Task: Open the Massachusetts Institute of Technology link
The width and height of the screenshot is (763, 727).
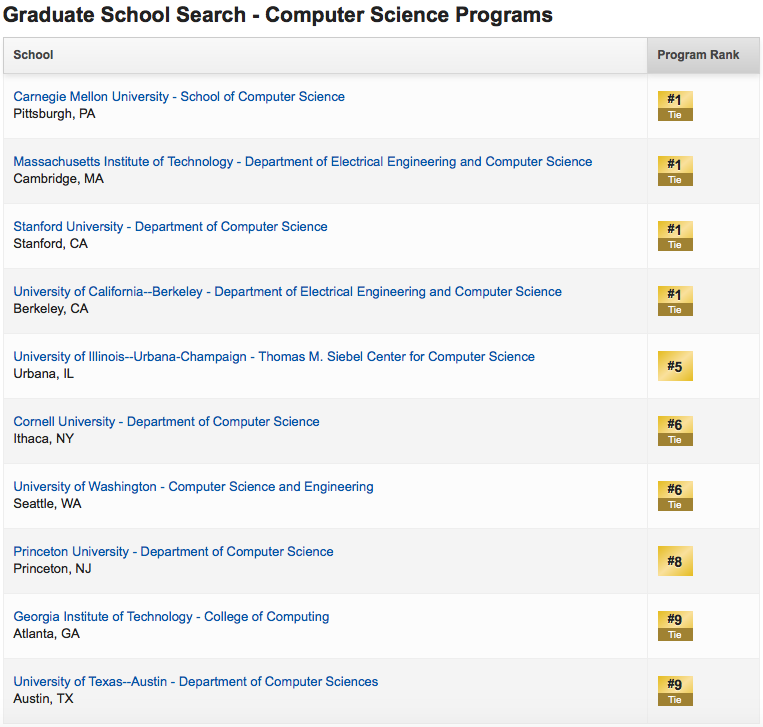Action: [303, 162]
